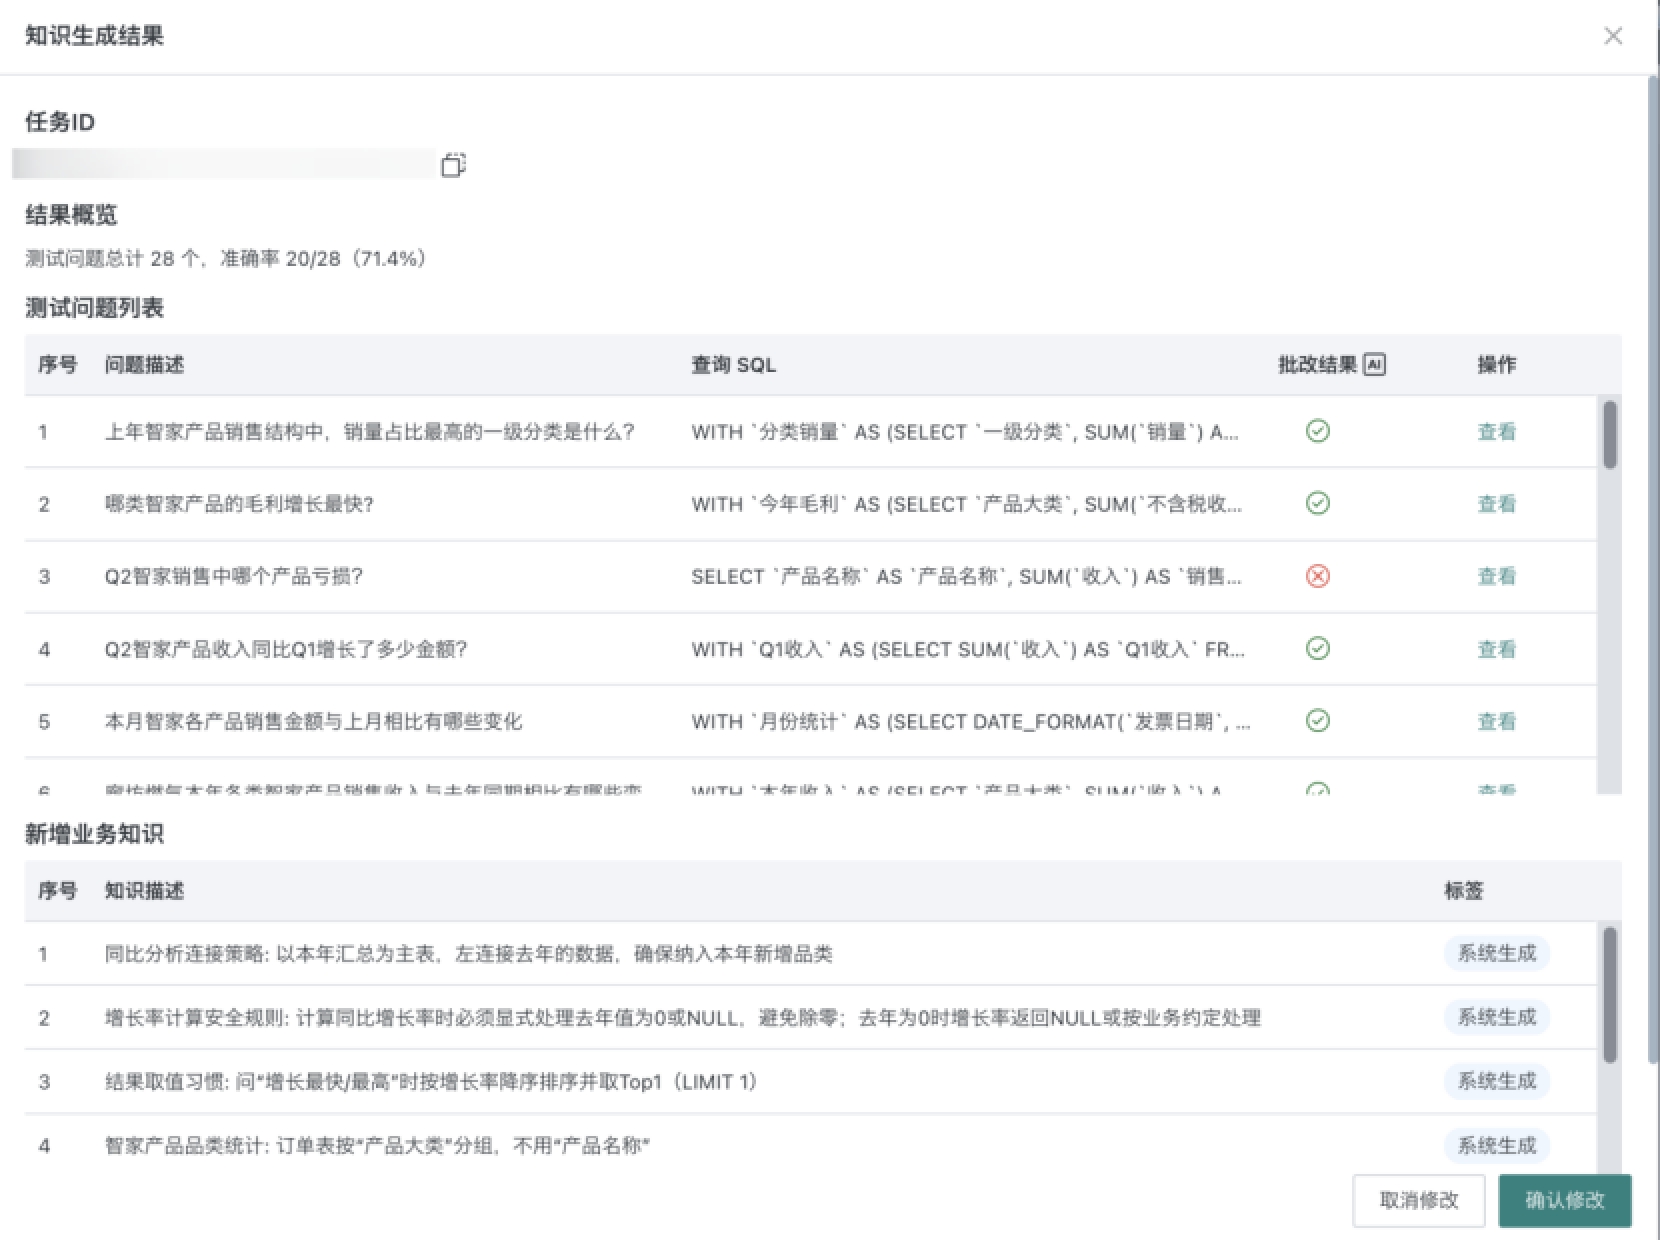Click knowledge row '智家产品品类统计'
Viewport: 1660px width, 1240px height.
[810, 1146]
